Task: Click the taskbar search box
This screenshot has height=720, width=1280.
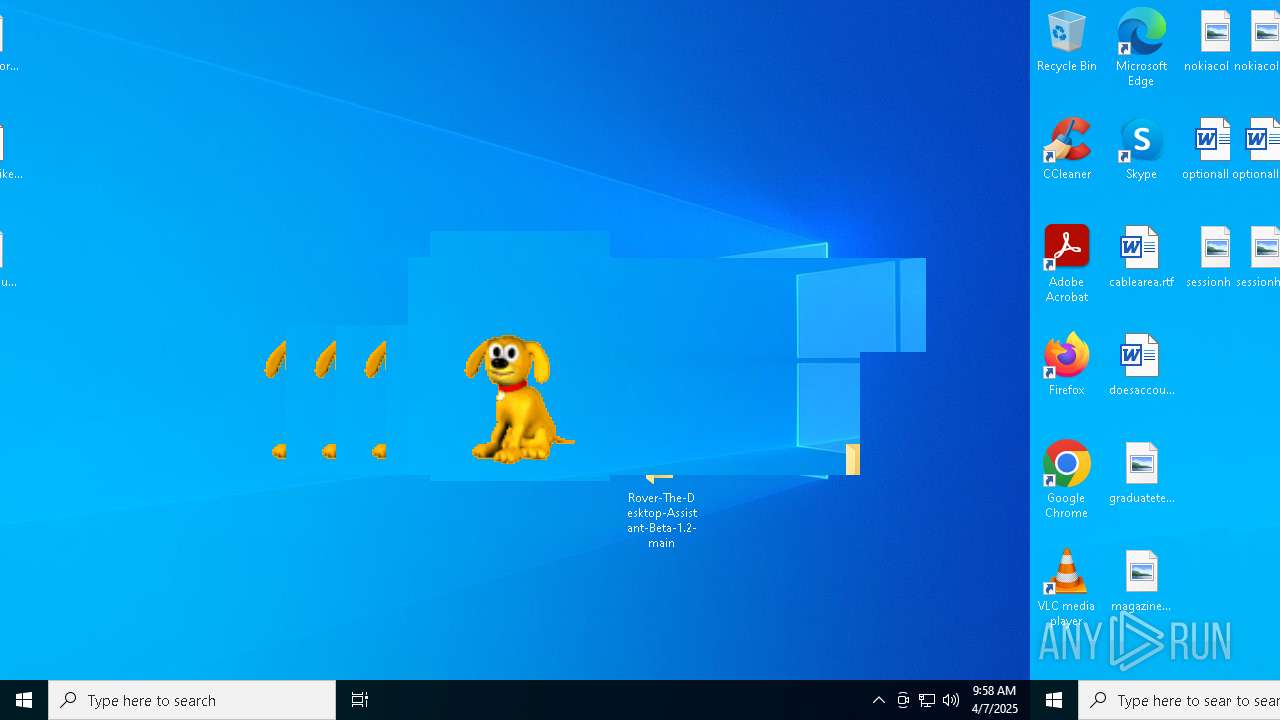Action: 192,700
